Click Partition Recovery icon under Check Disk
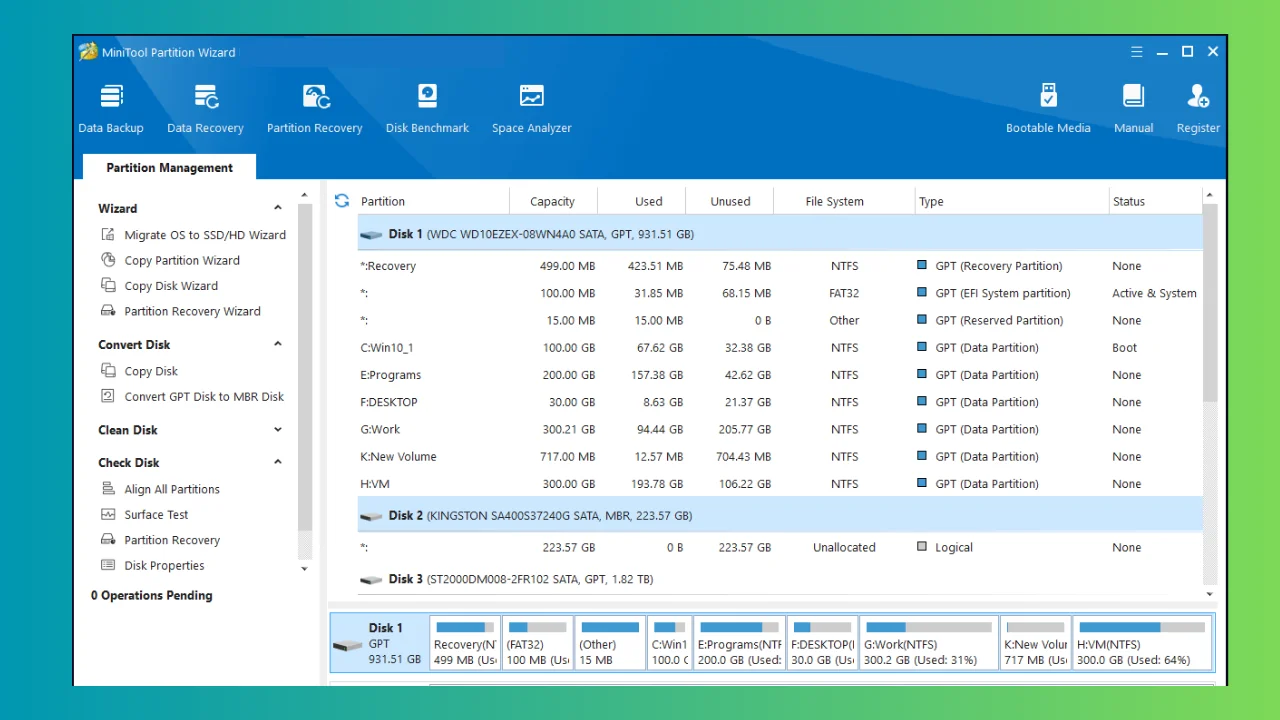 tap(109, 540)
